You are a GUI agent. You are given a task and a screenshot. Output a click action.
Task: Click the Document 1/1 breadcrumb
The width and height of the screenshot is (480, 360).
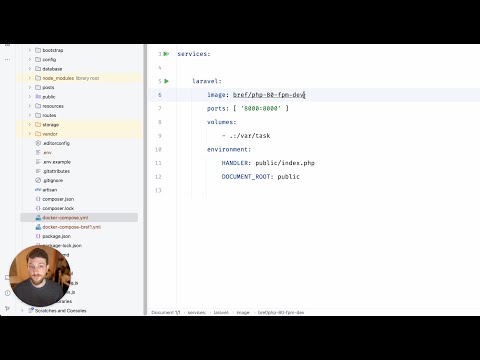pyautogui.click(x=166, y=312)
